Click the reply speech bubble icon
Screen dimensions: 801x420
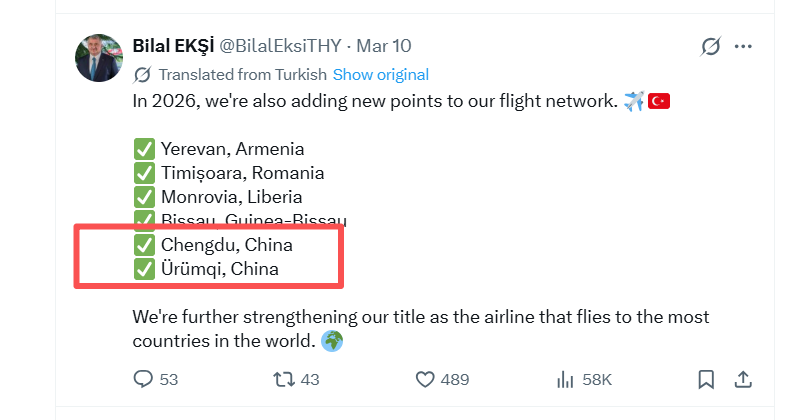pyautogui.click(x=142, y=379)
